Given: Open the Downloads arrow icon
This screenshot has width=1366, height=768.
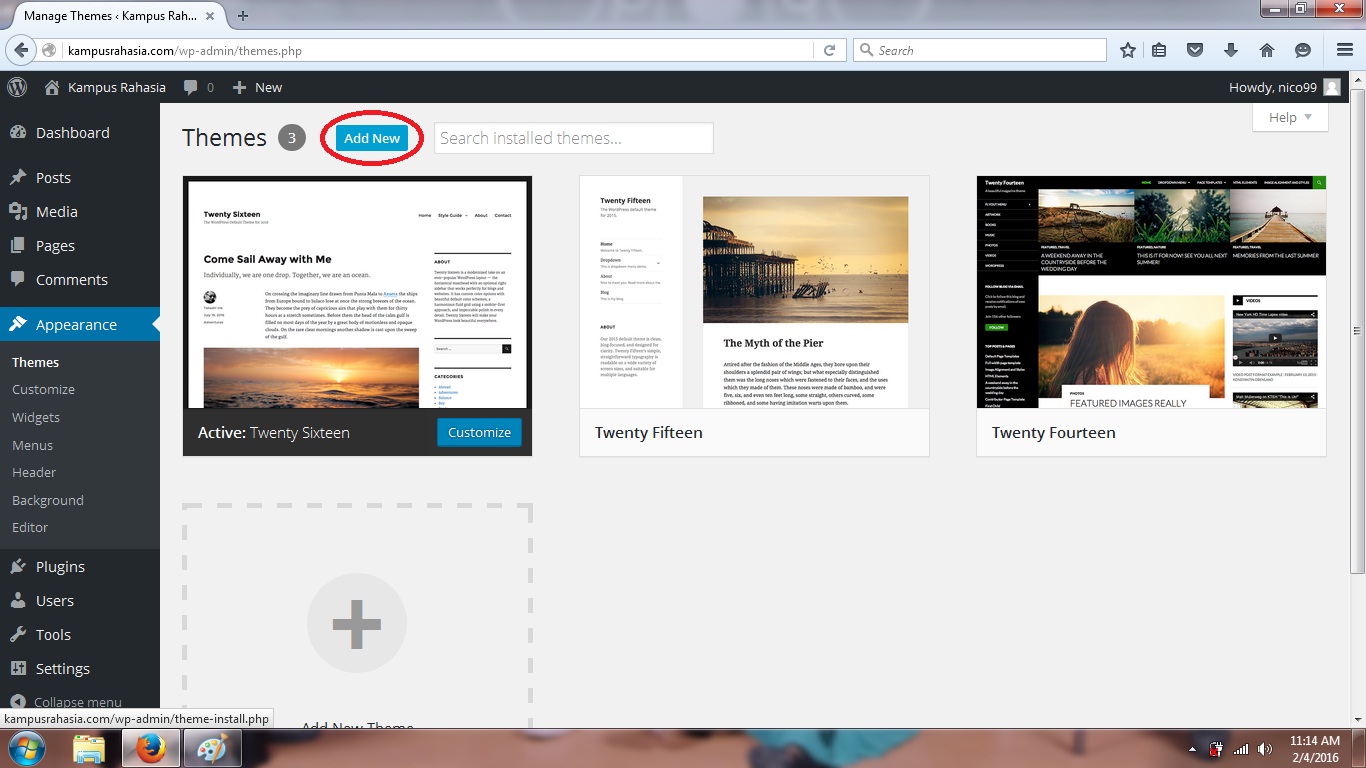Looking at the screenshot, I should (x=1230, y=50).
